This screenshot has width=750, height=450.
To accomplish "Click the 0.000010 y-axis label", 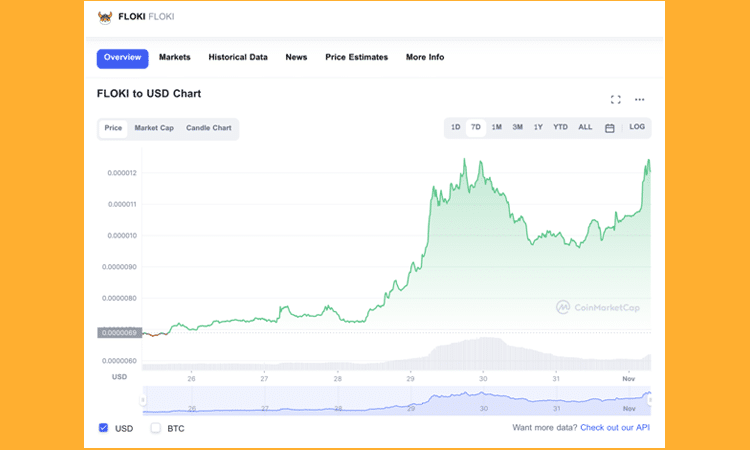I will (122, 236).
